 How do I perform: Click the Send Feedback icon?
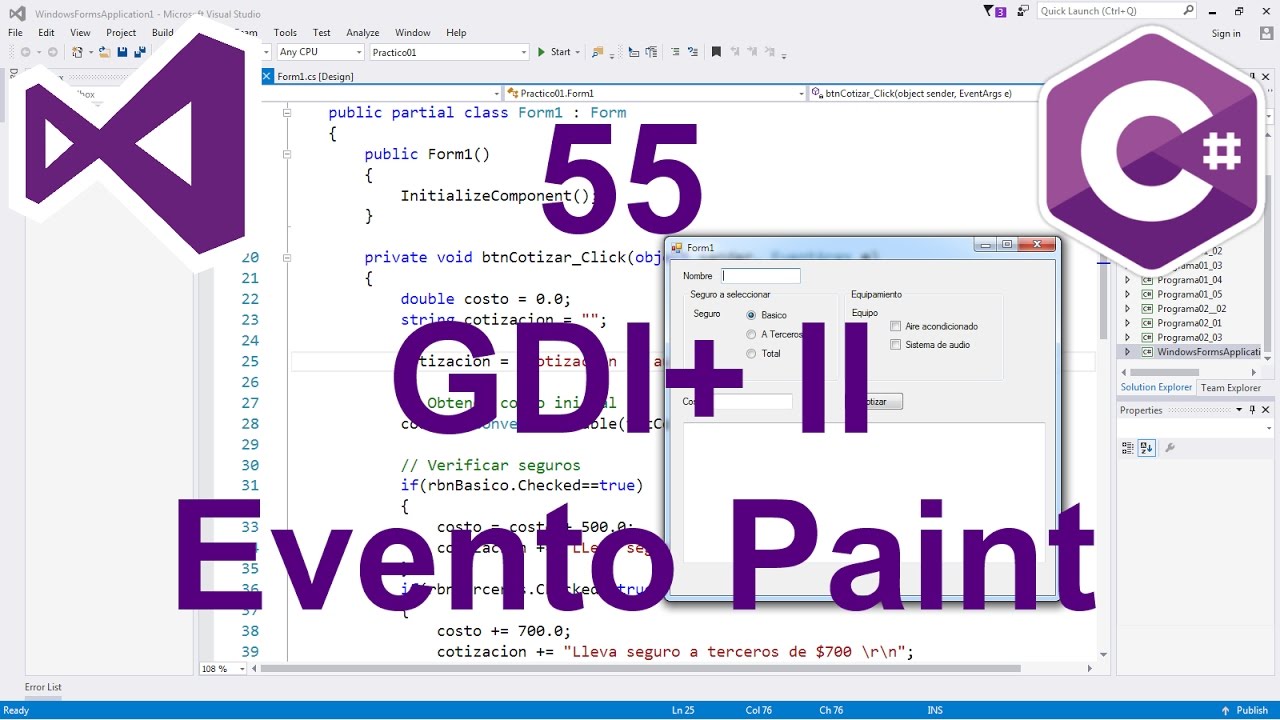(x=1022, y=11)
